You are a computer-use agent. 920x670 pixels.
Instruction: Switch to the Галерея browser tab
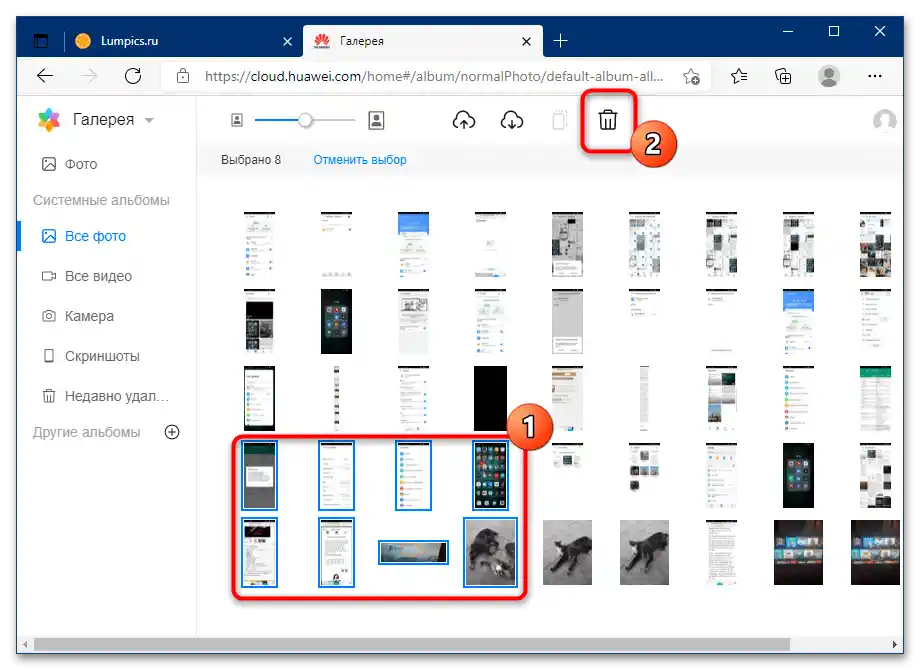pos(422,41)
